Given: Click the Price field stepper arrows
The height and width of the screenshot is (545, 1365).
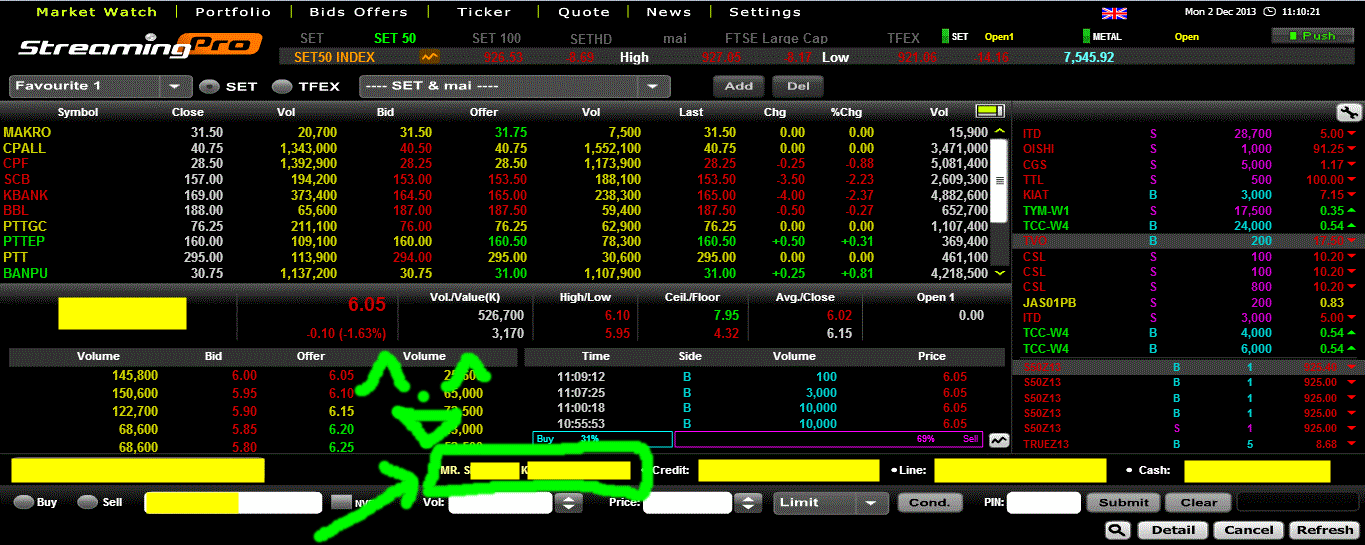Looking at the screenshot, I should (747, 503).
